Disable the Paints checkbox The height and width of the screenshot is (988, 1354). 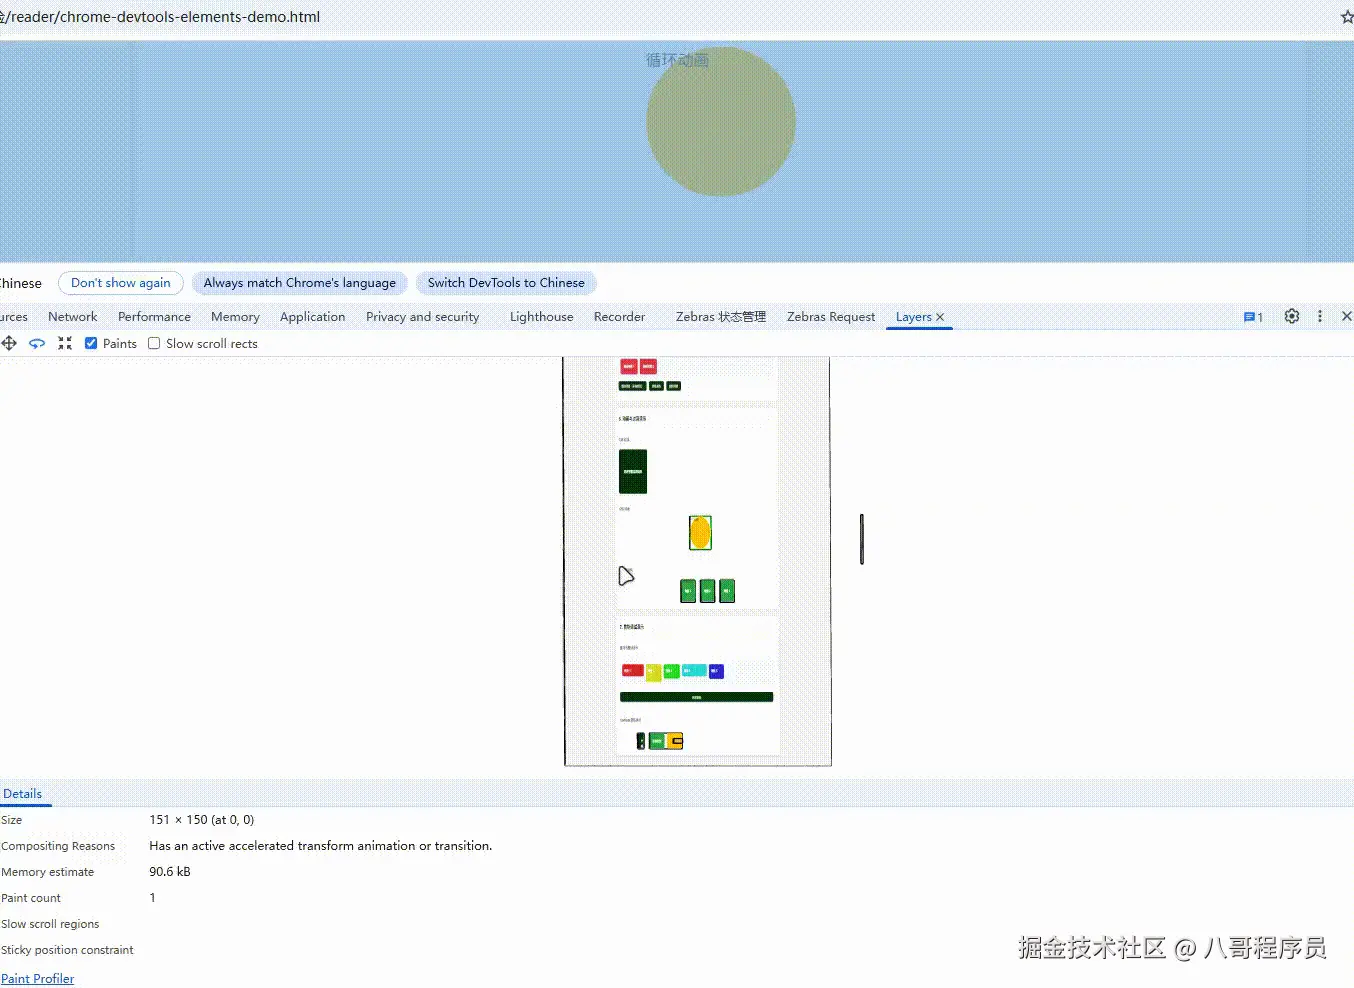(x=90, y=343)
